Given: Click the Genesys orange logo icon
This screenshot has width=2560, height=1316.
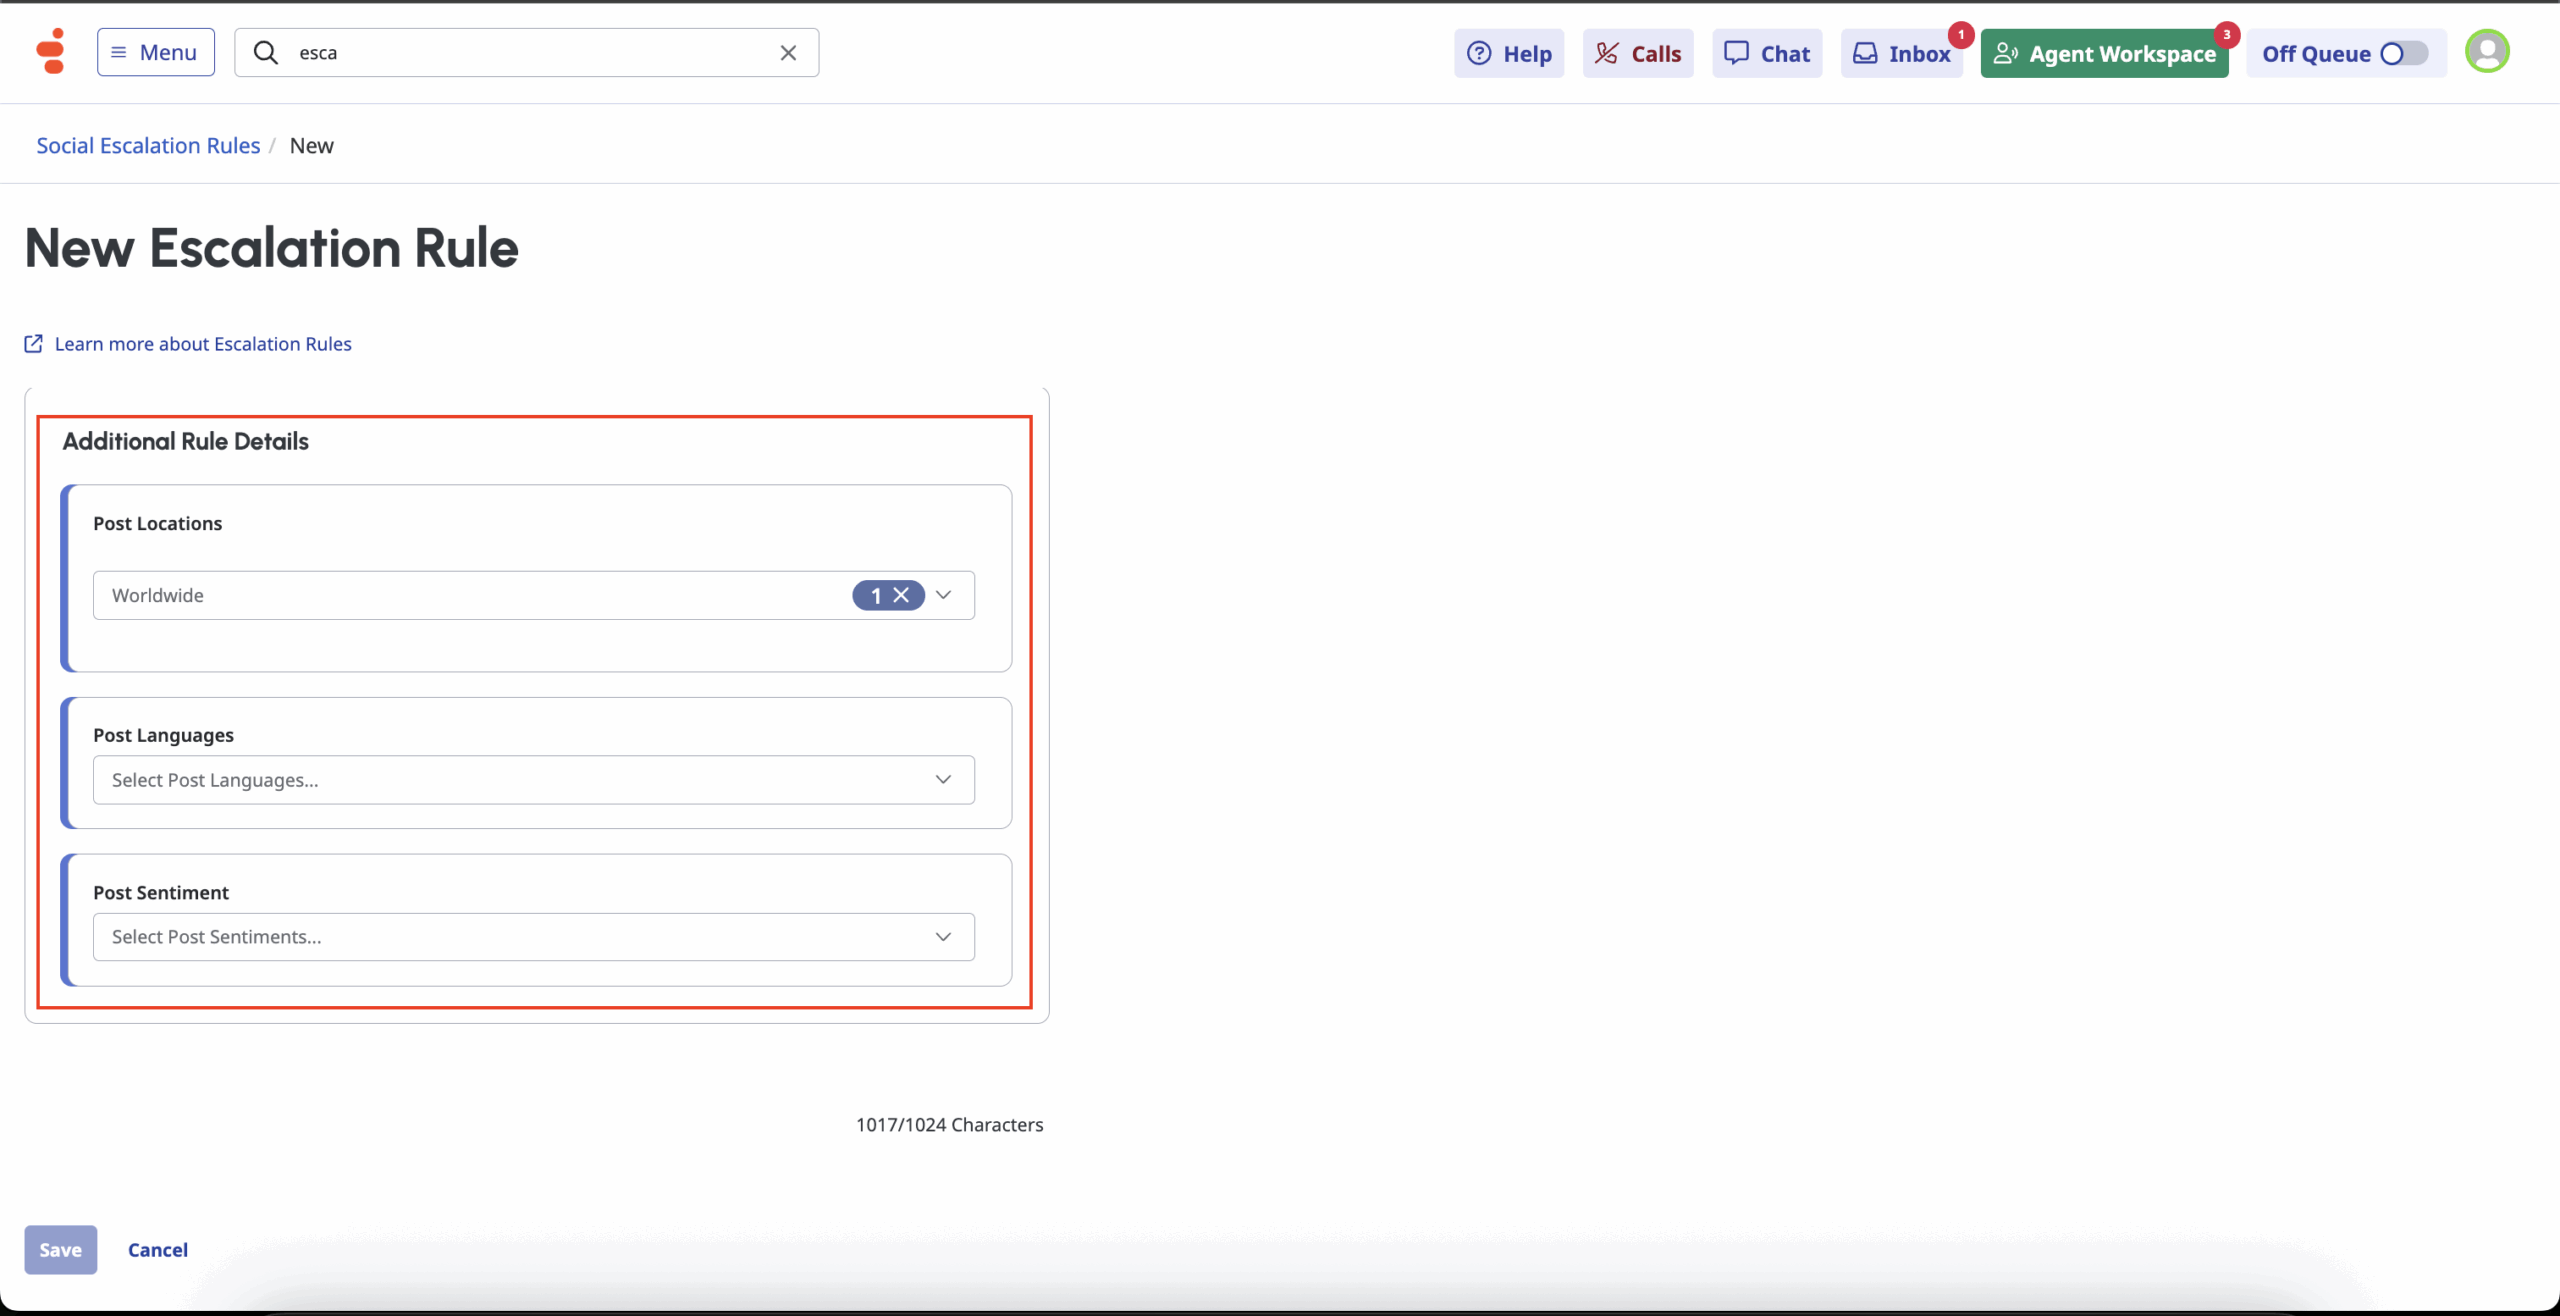Looking at the screenshot, I should 50,52.
